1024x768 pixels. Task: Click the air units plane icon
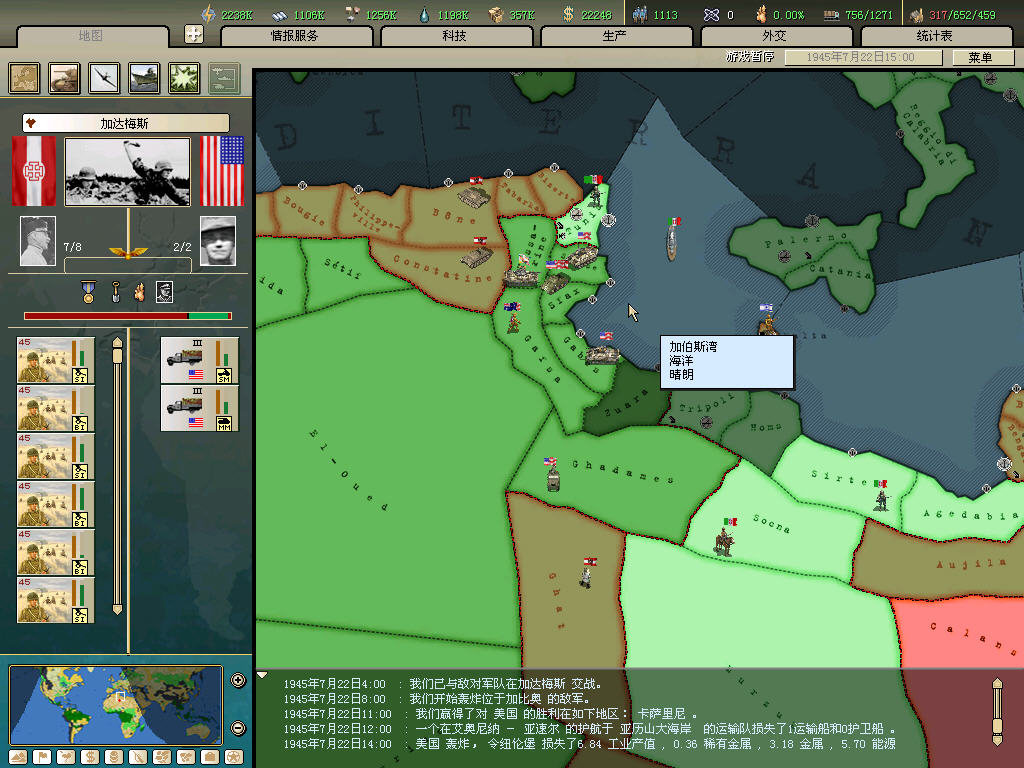click(104, 78)
